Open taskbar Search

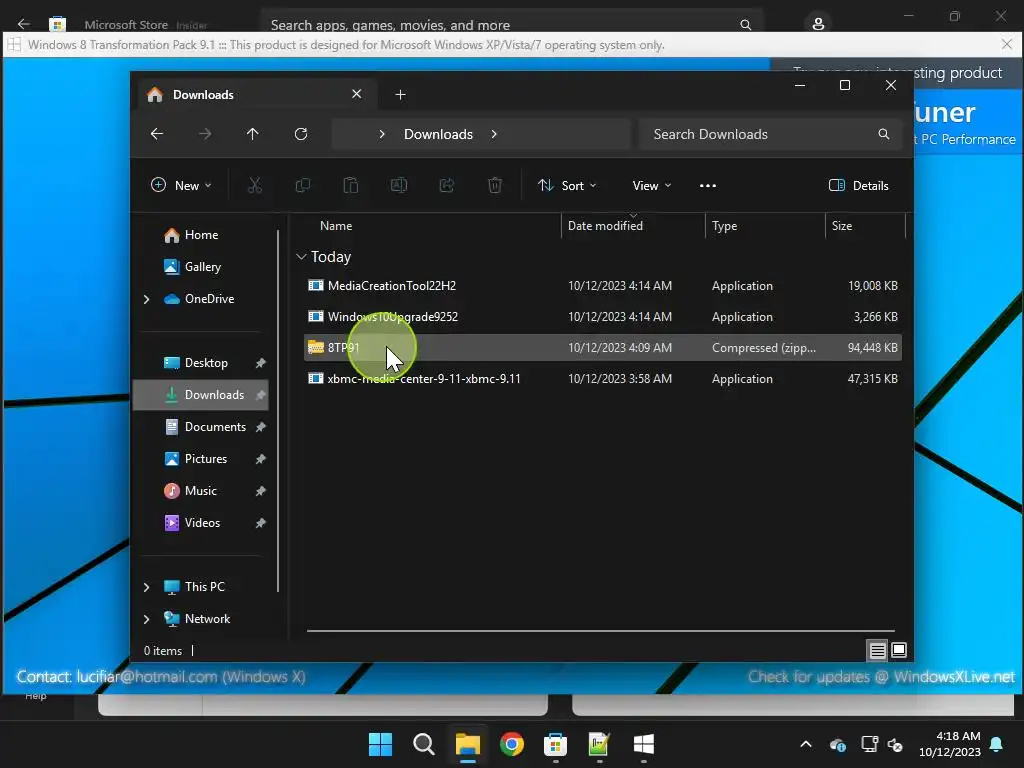pyautogui.click(x=424, y=744)
